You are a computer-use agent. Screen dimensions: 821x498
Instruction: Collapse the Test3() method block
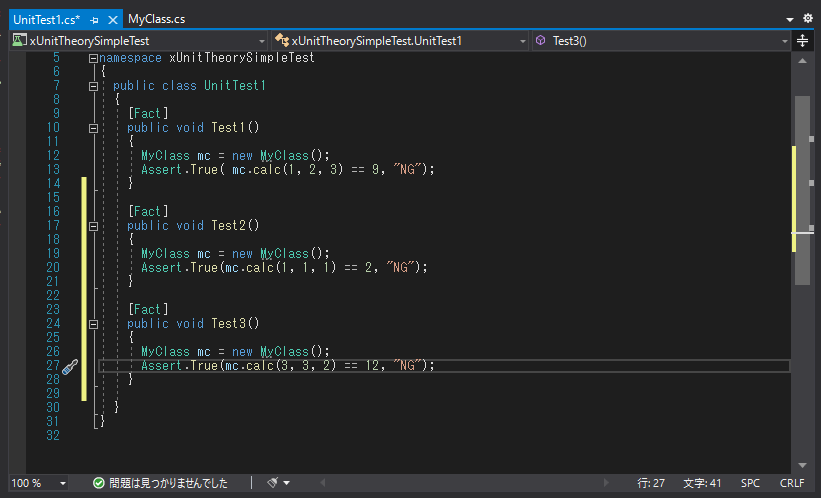coord(93,324)
